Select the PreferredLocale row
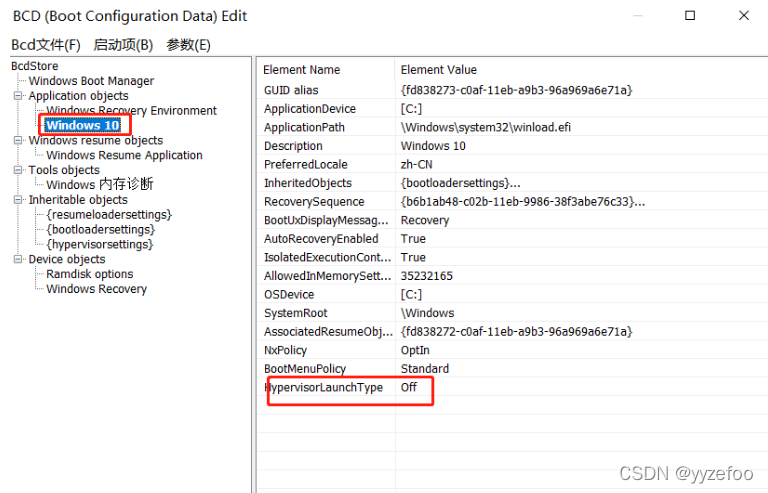Image resolution: width=768 pixels, height=493 pixels. click(x=513, y=164)
